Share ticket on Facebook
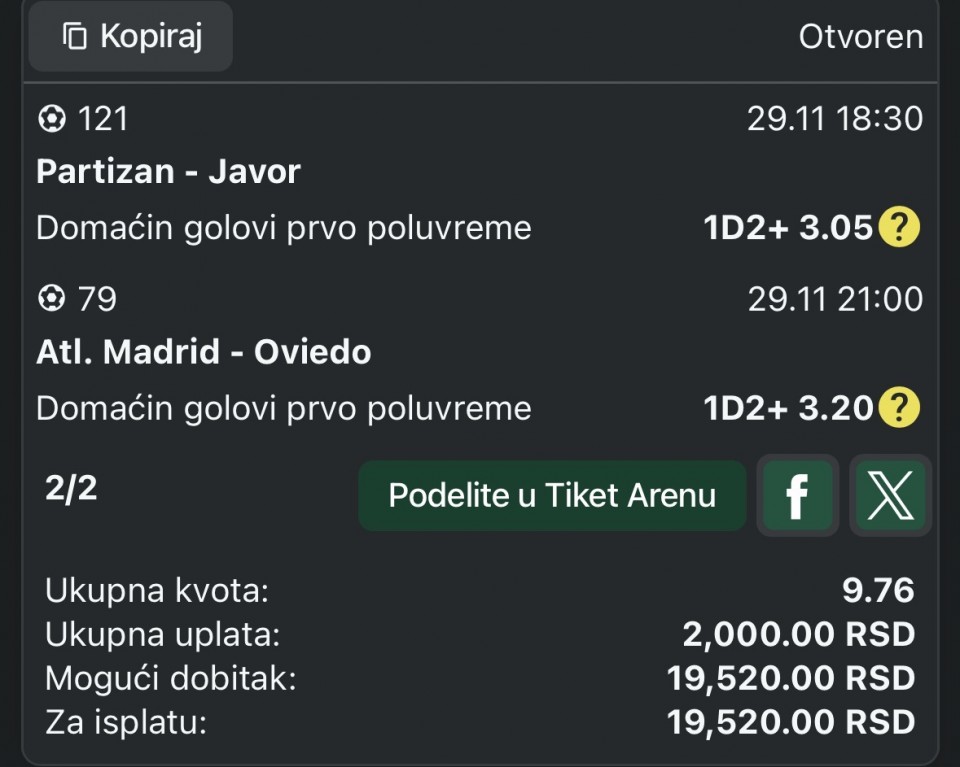Screen dimensions: 960x767 point(797,495)
